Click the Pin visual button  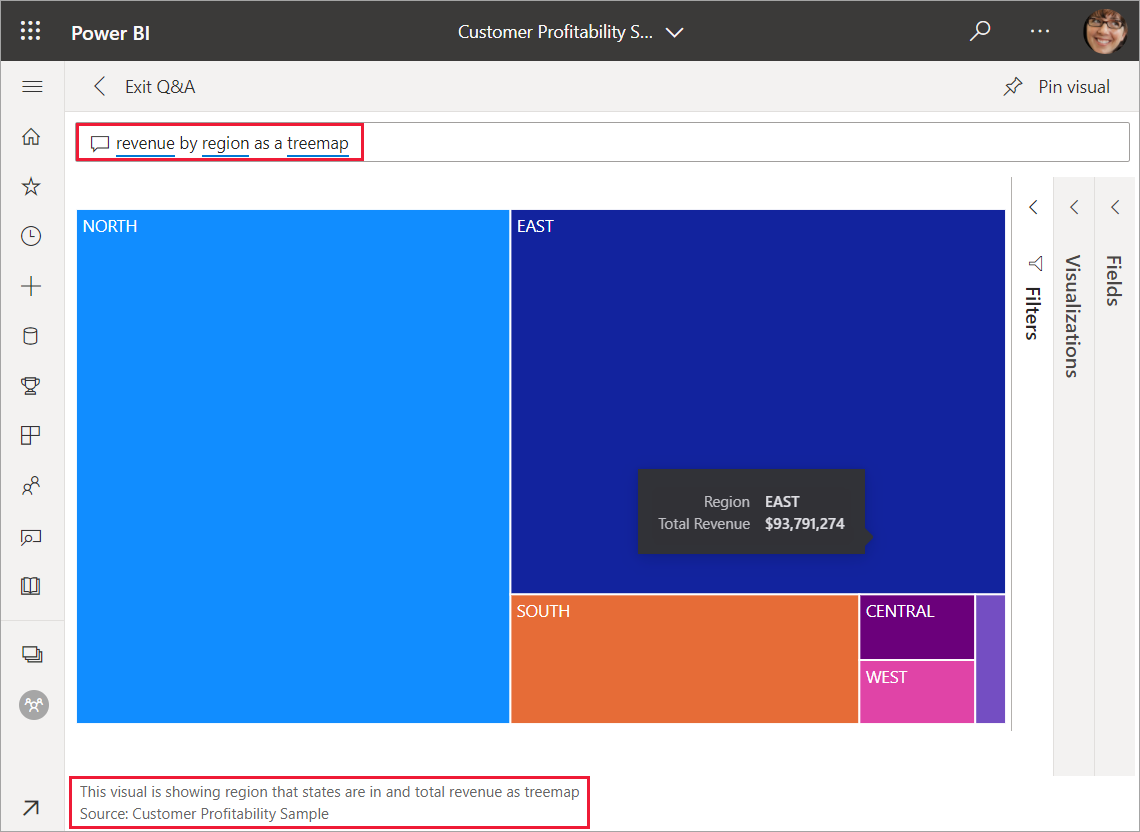1056,87
